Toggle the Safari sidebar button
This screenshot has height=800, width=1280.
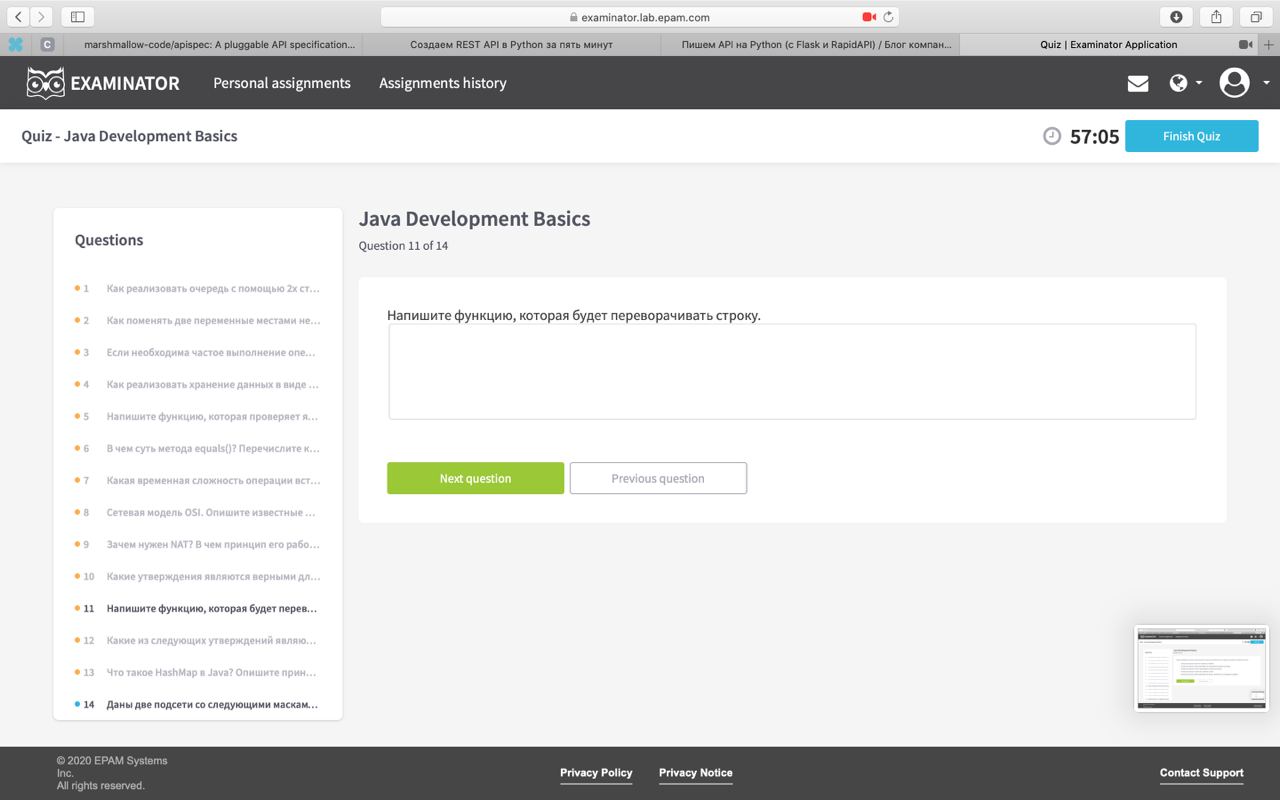pyautogui.click(x=77, y=17)
